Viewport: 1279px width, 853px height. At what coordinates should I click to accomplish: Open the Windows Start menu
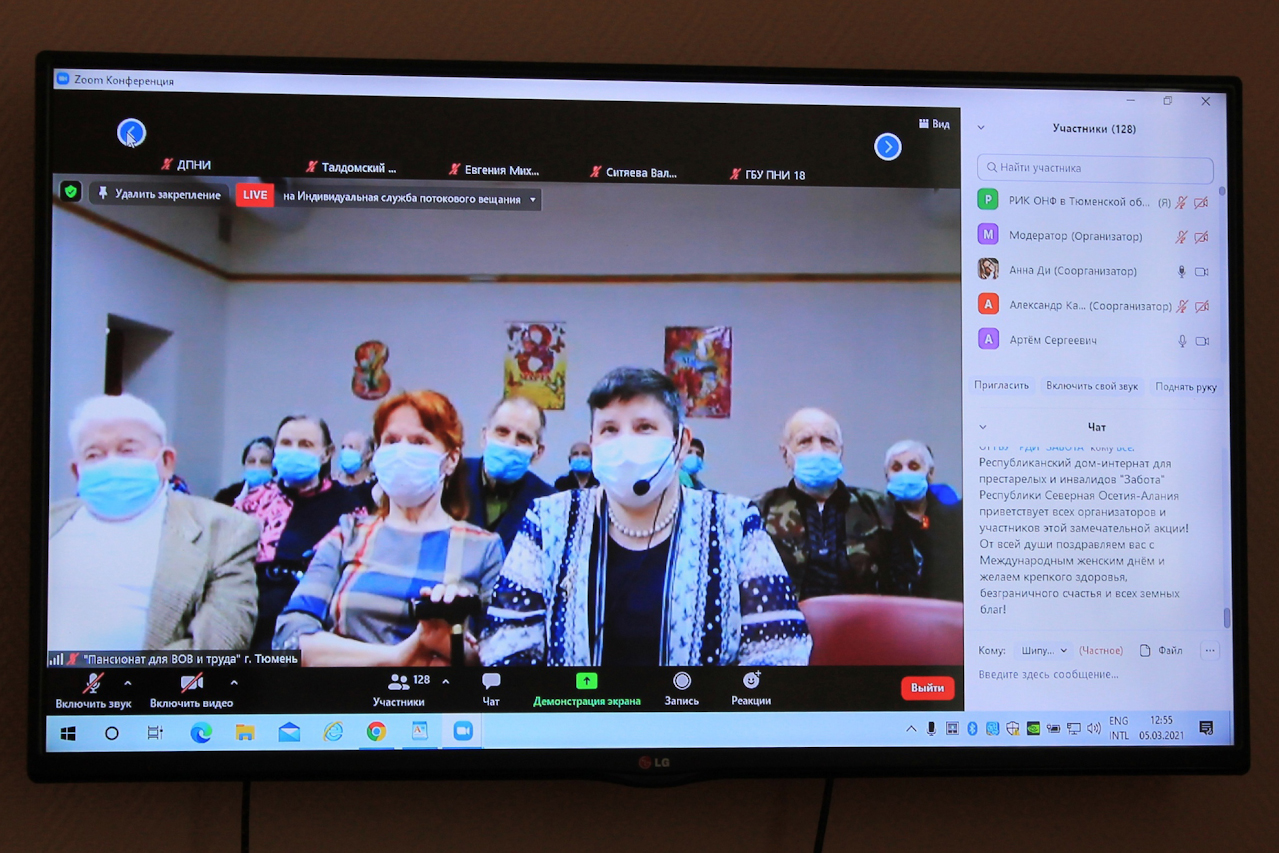[x=68, y=733]
